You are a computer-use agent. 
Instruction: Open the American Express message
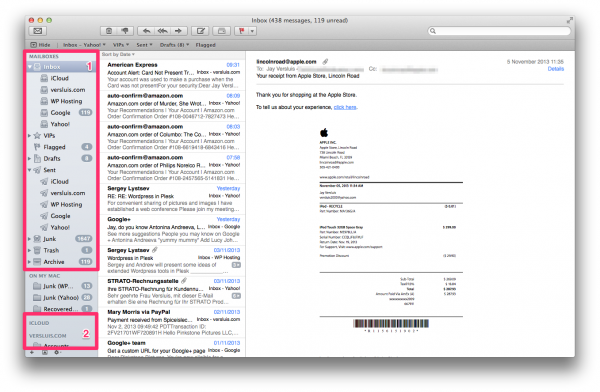pyautogui.click(x=173, y=75)
